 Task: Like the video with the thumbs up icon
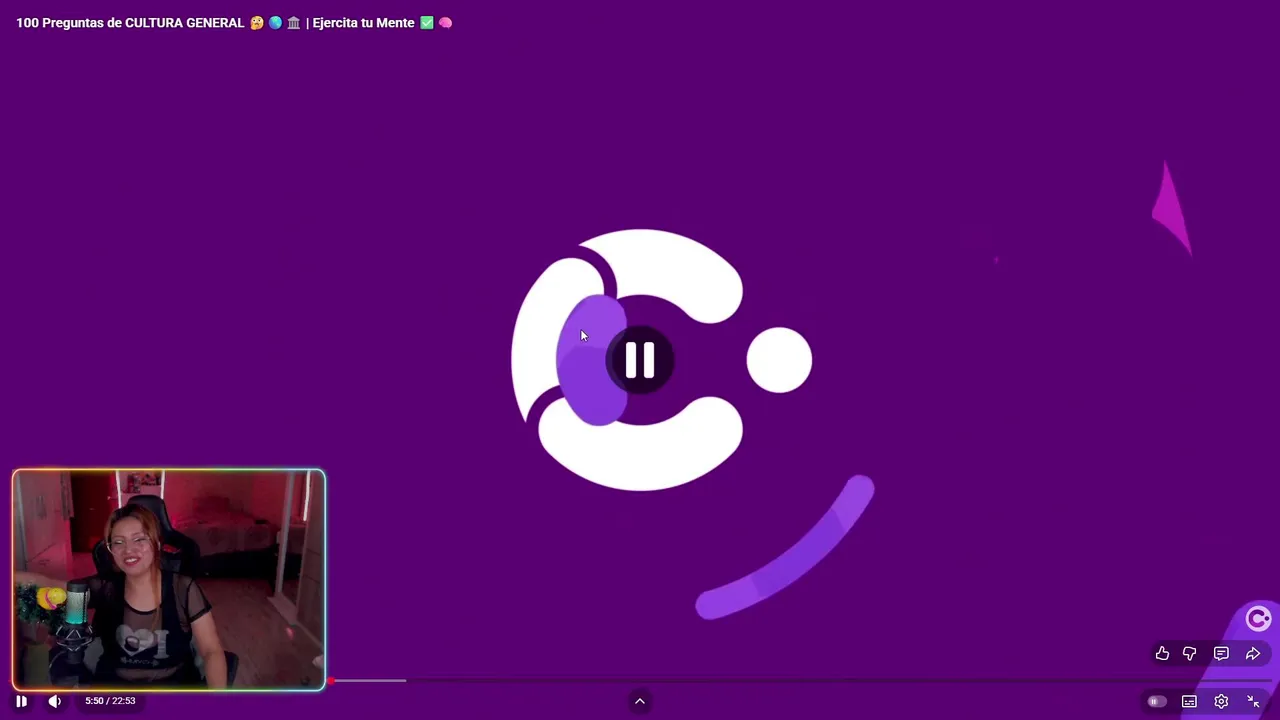1162,653
